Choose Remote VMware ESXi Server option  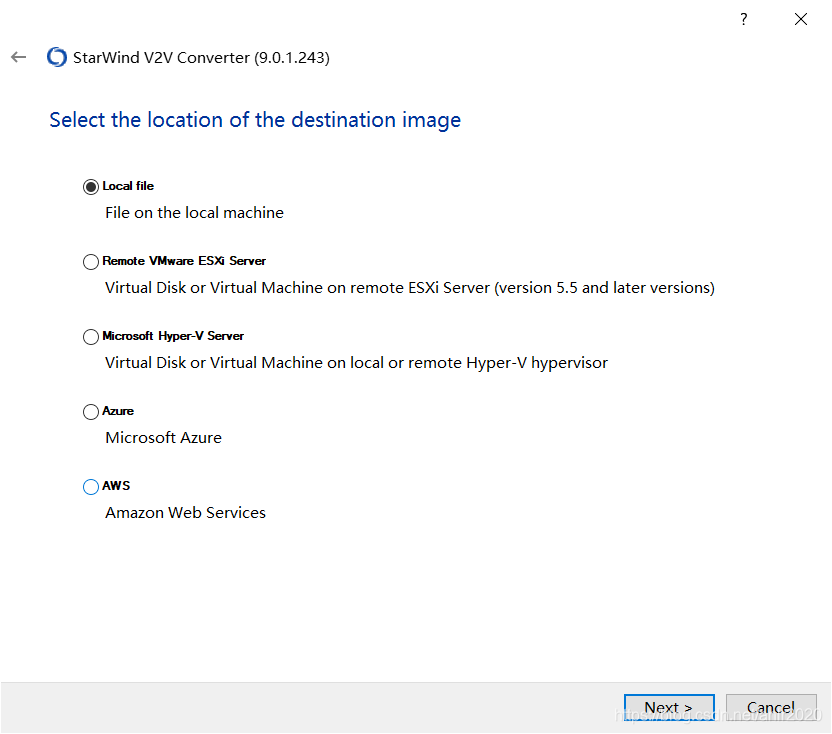pyautogui.click(x=91, y=262)
